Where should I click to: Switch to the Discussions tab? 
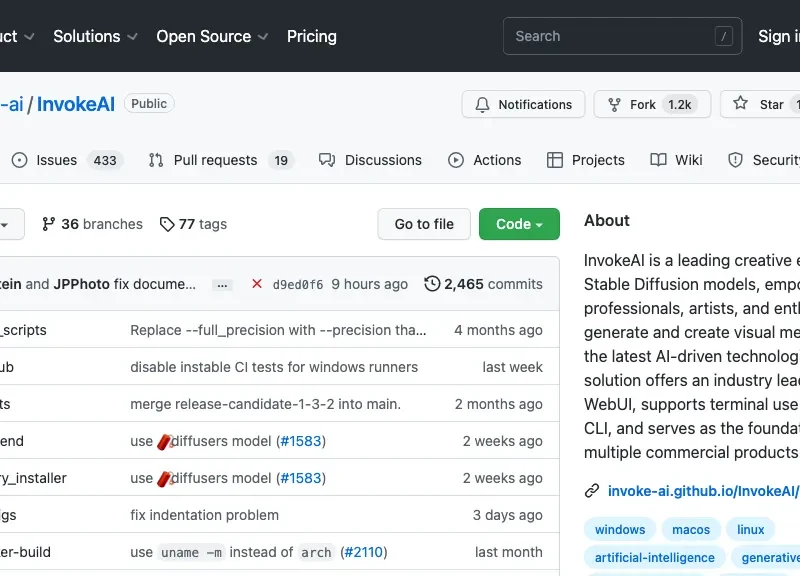tap(370, 160)
